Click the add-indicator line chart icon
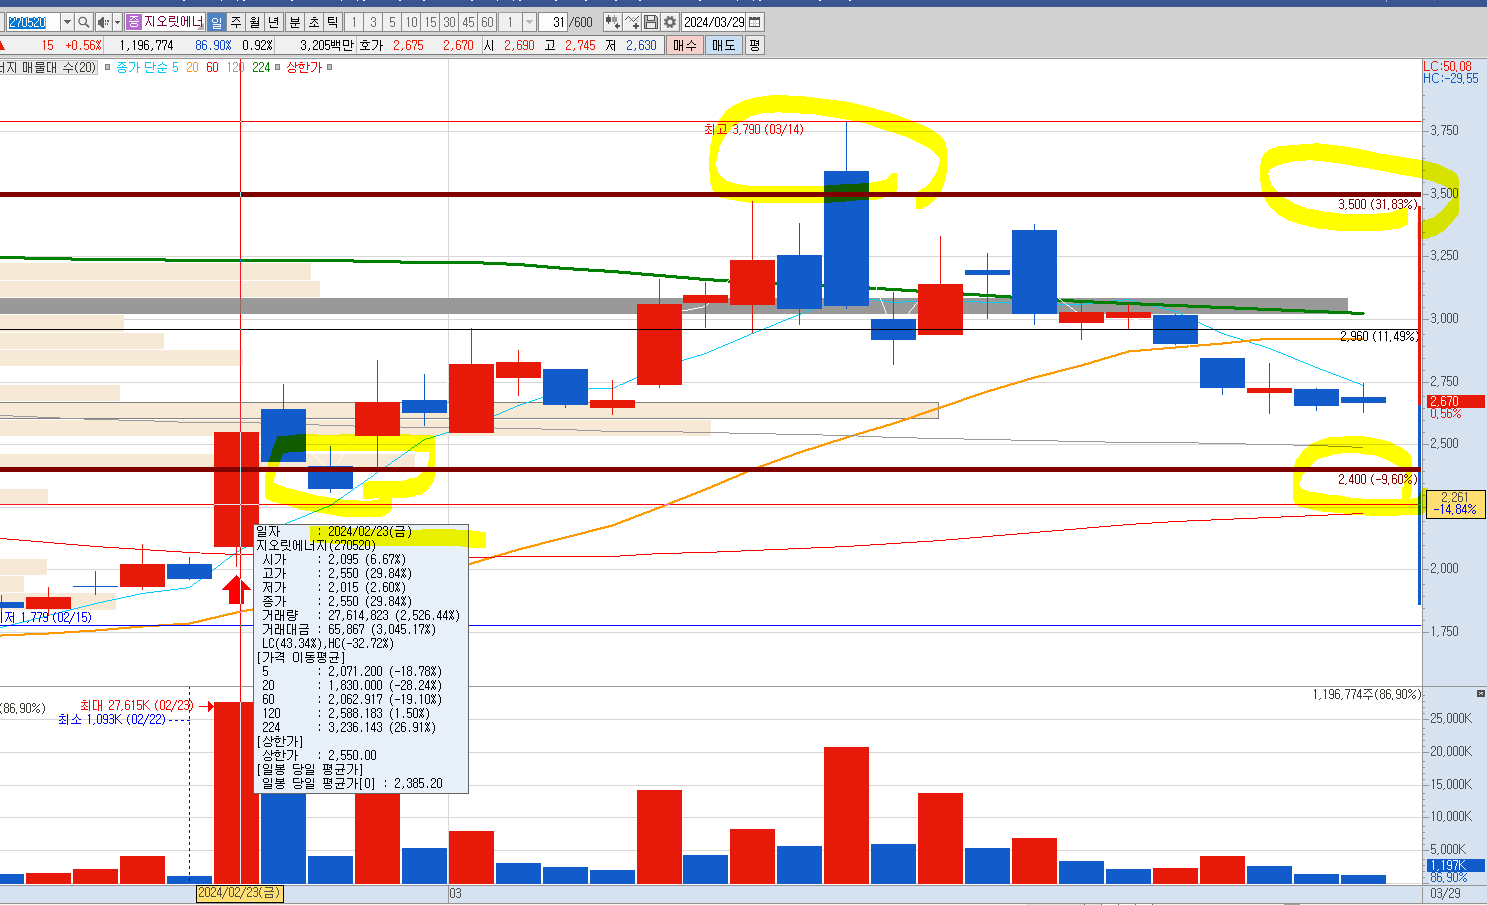Screen dimensions: 1487x905 coord(632,22)
